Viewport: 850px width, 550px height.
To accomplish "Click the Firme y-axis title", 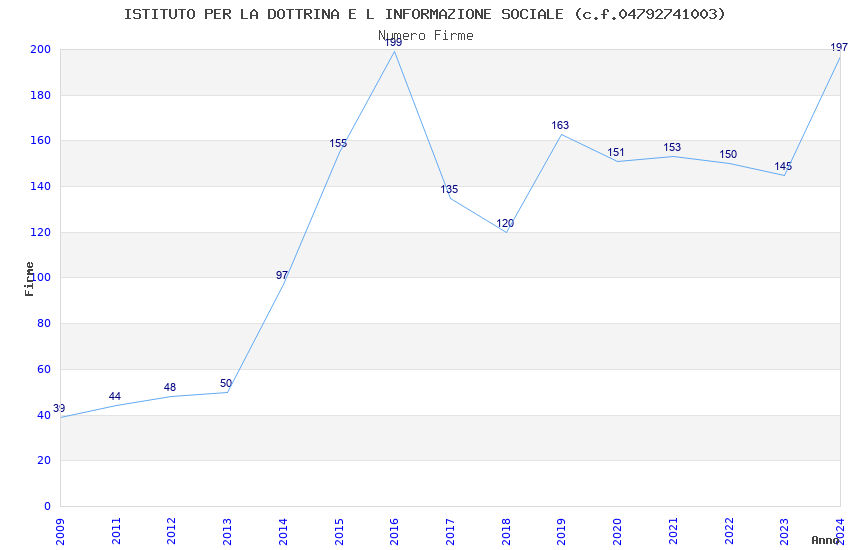I will pyautogui.click(x=29, y=279).
